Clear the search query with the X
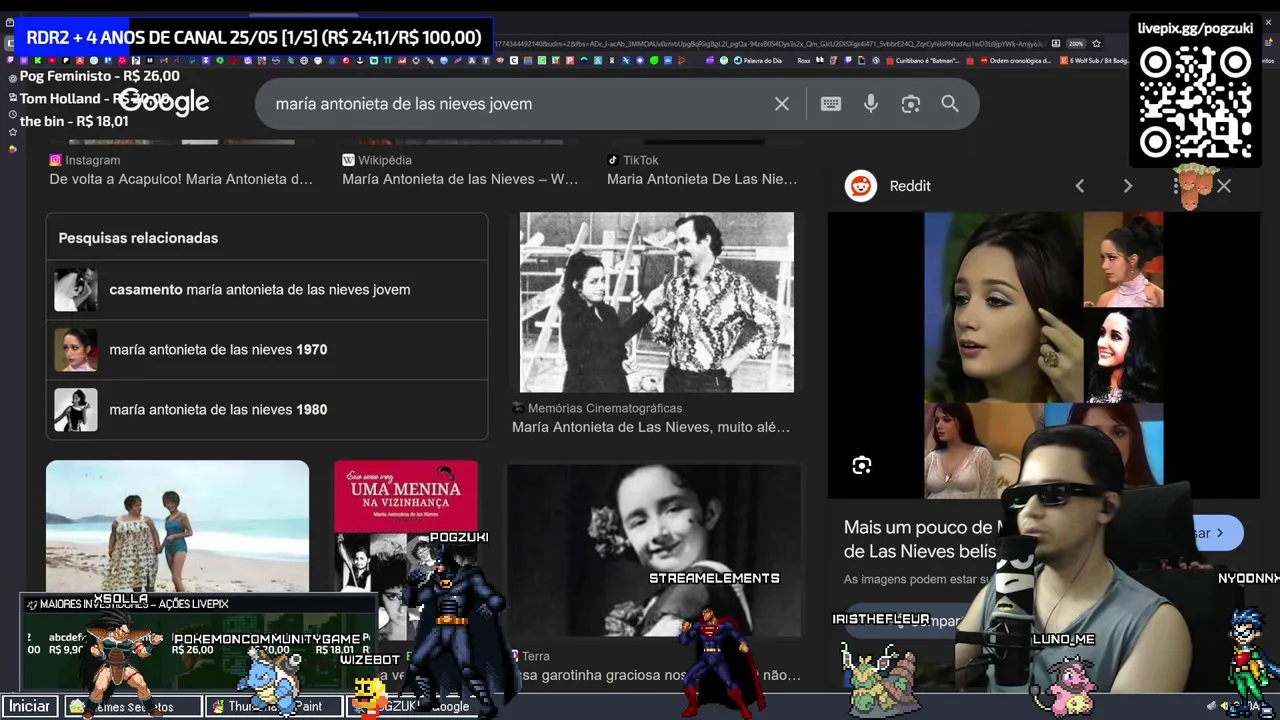Viewport: 1280px width, 720px height. point(782,104)
